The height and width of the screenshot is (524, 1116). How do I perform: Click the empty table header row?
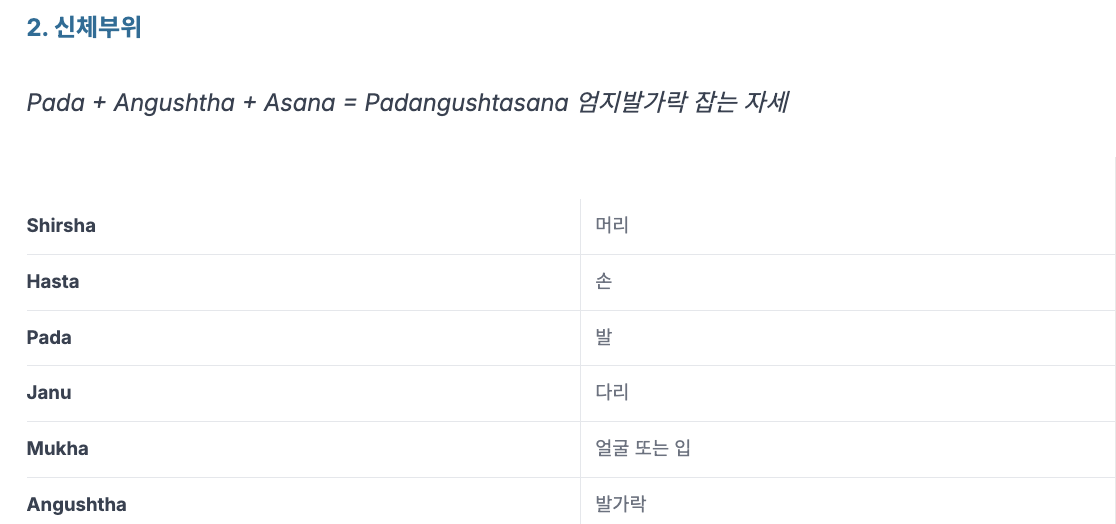pos(571,178)
